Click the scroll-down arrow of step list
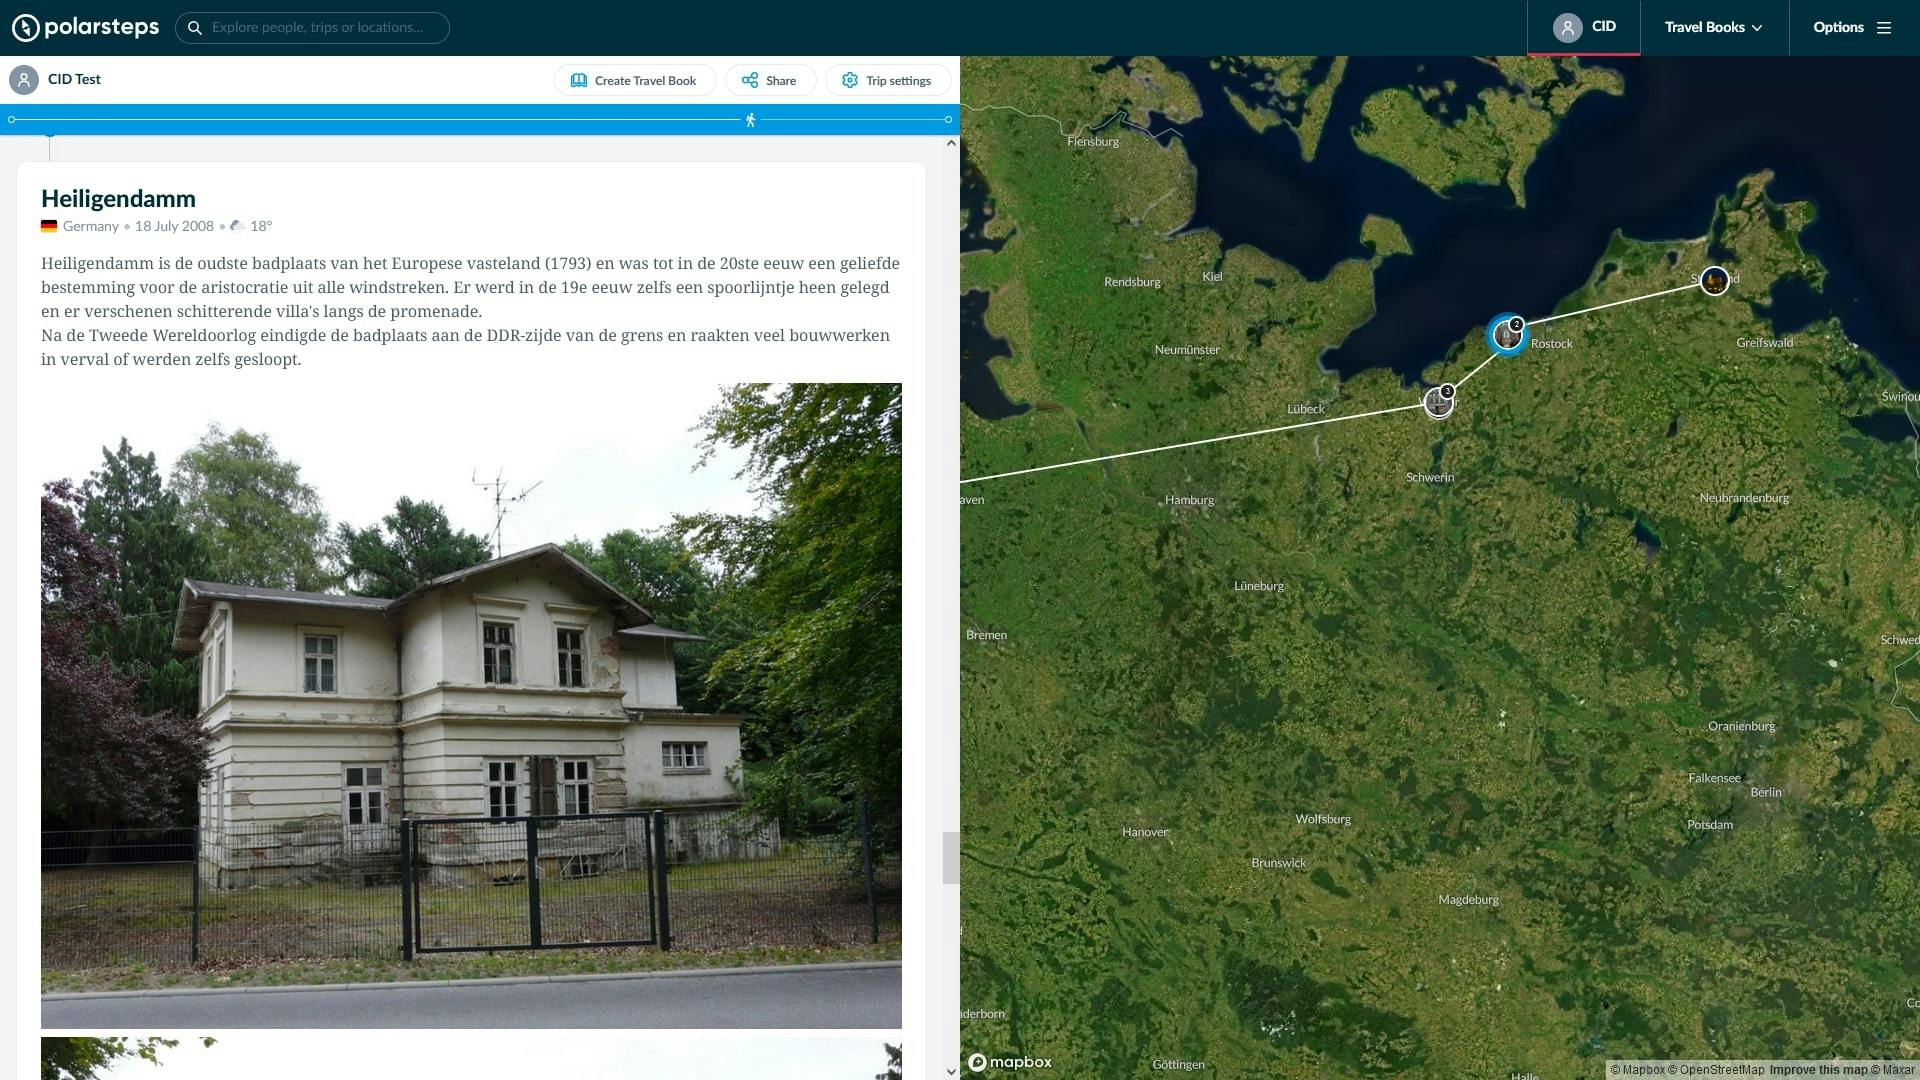The image size is (1920, 1080). click(x=951, y=1071)
